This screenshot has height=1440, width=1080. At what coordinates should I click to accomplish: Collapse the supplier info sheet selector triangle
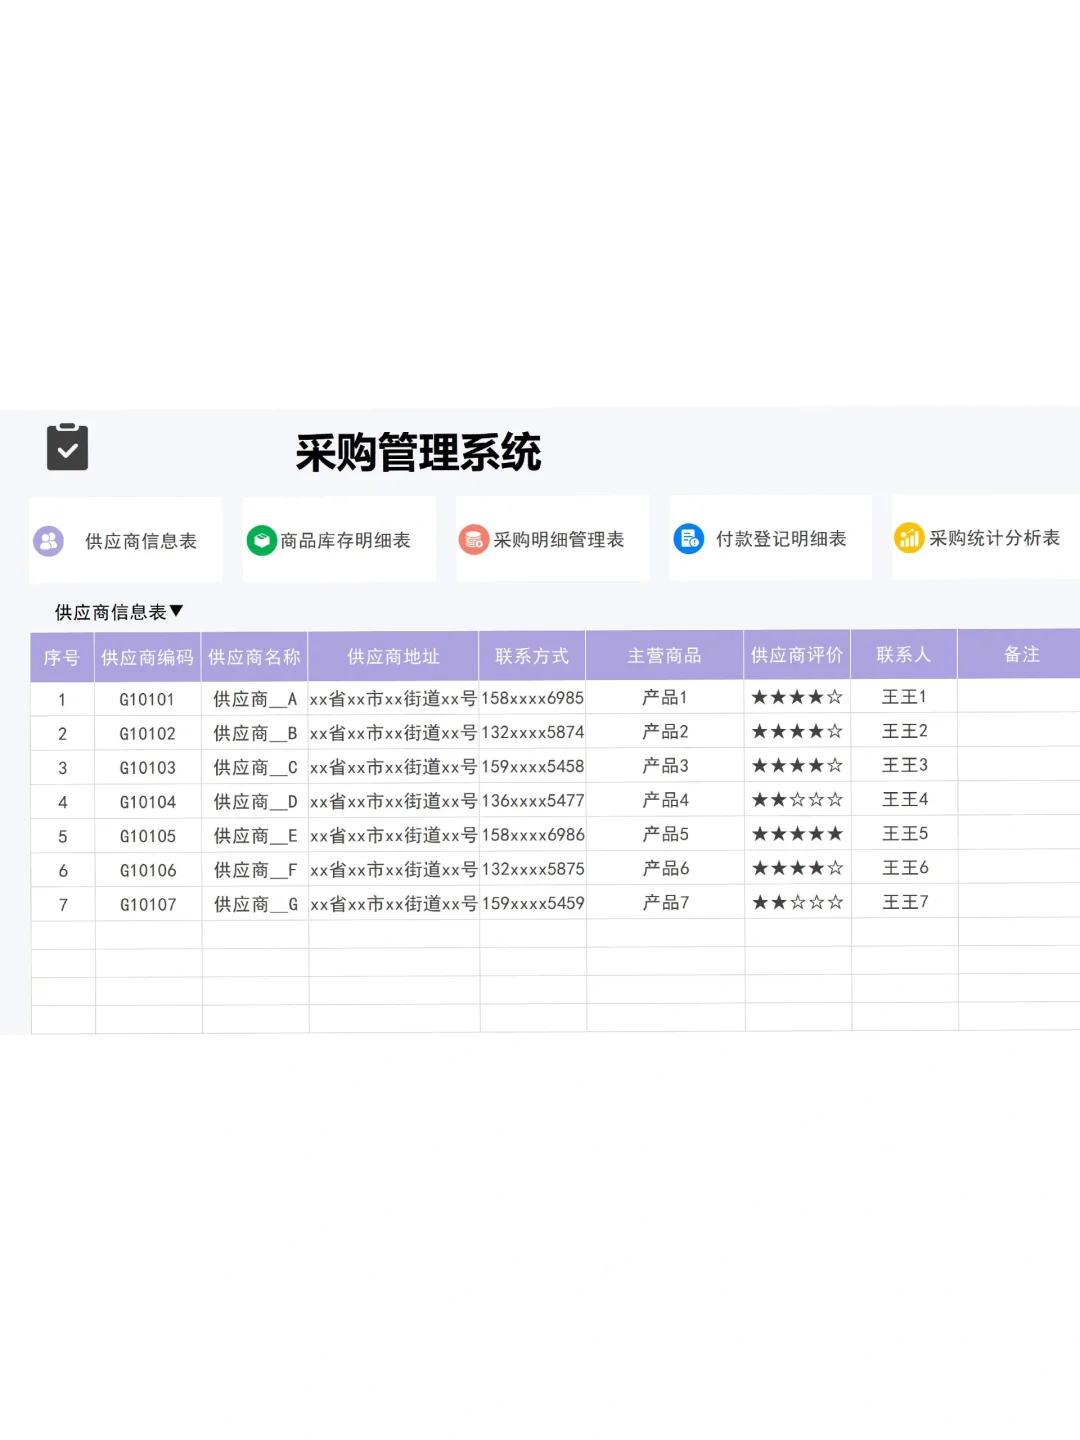pyautogui.click(x=178, y=611)
